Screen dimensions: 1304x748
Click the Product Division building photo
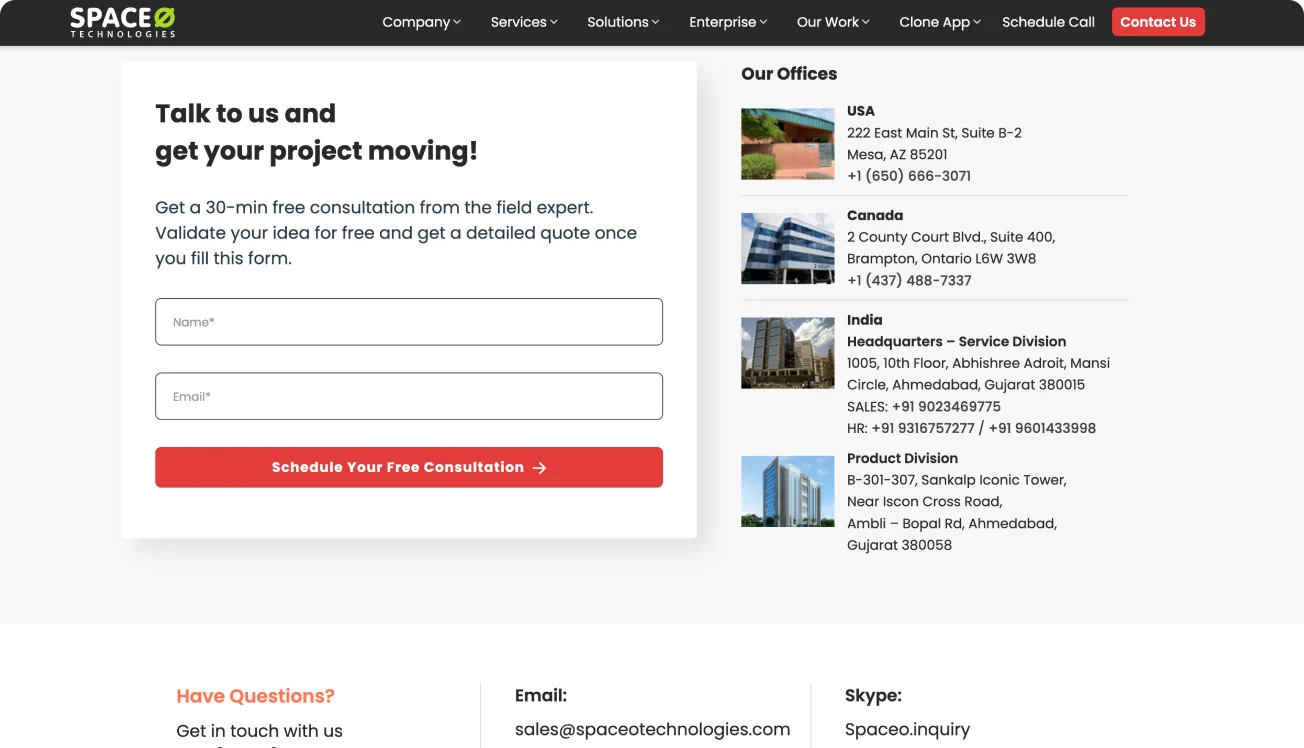tap(788, 491)
